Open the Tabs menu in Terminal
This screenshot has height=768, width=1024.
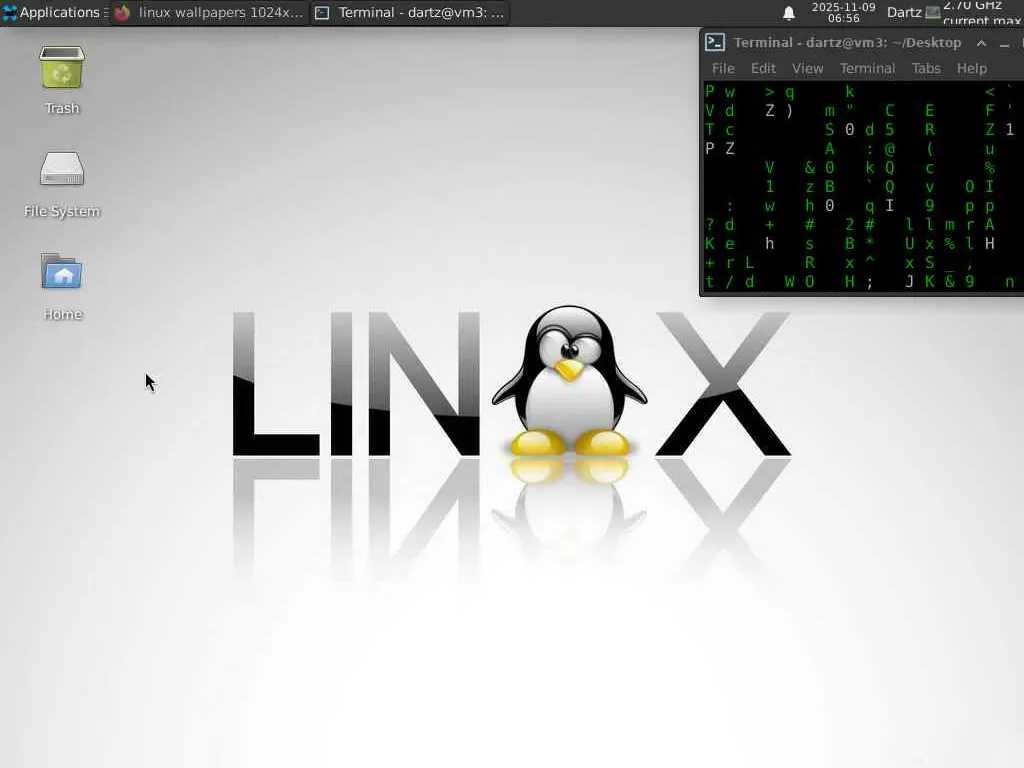(x=926, y=68)
